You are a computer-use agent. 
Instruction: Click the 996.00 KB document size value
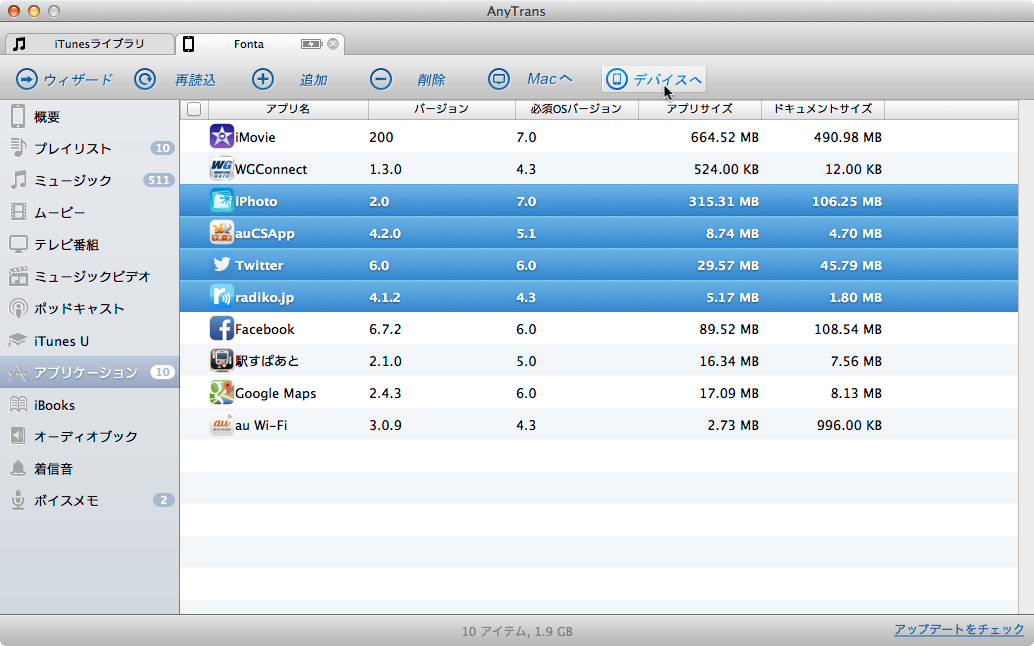tap(849, 425)
